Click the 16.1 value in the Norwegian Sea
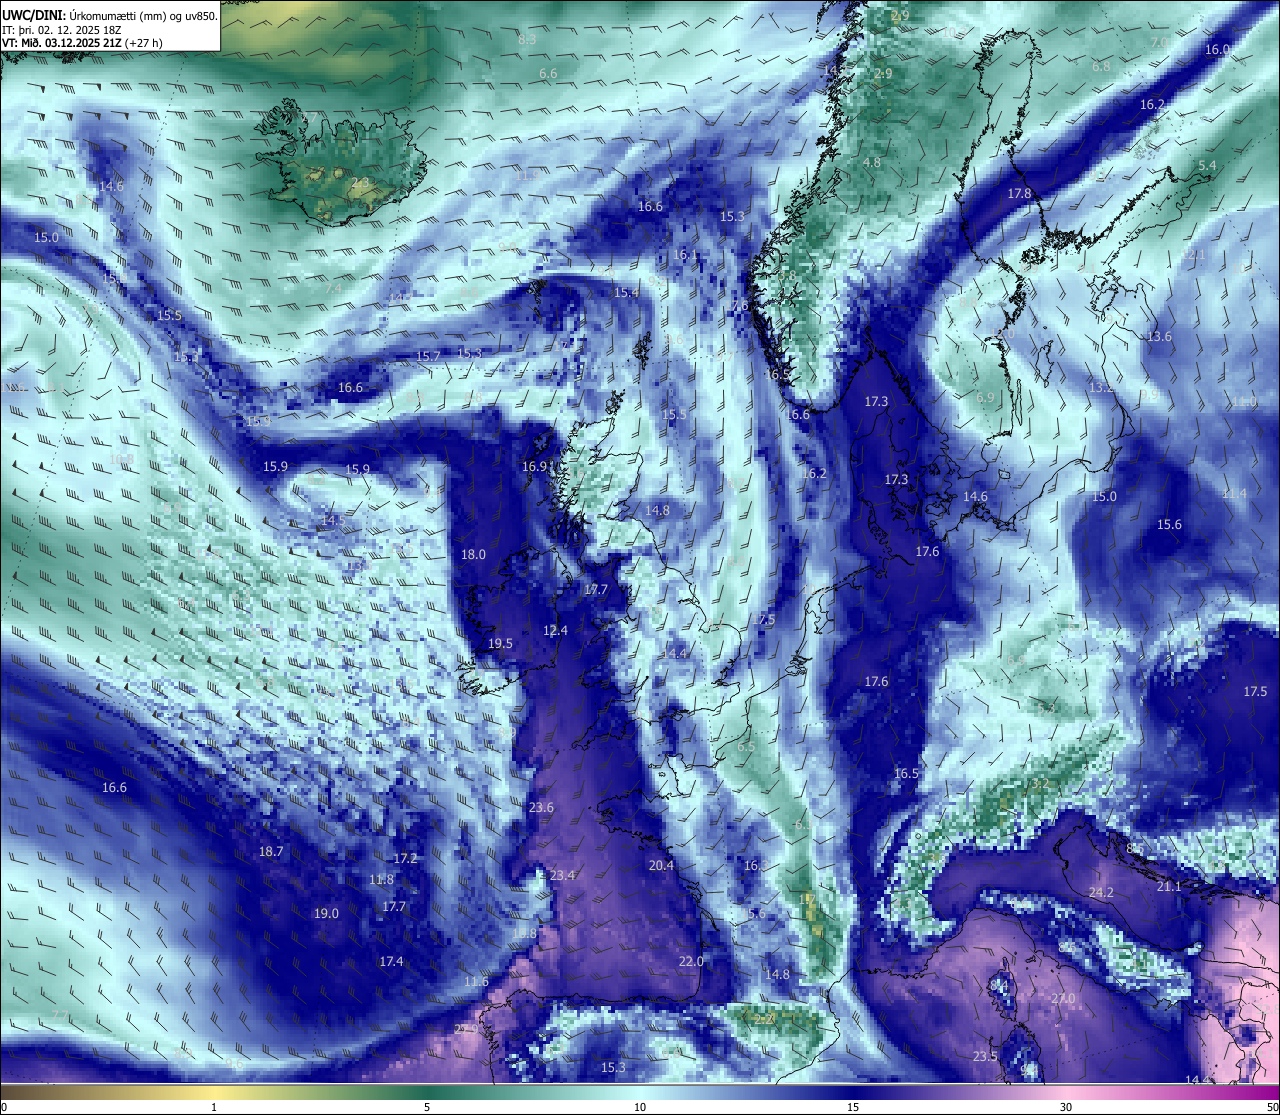This screenshot has width=1280, height=1115. [x=685, y=255]
